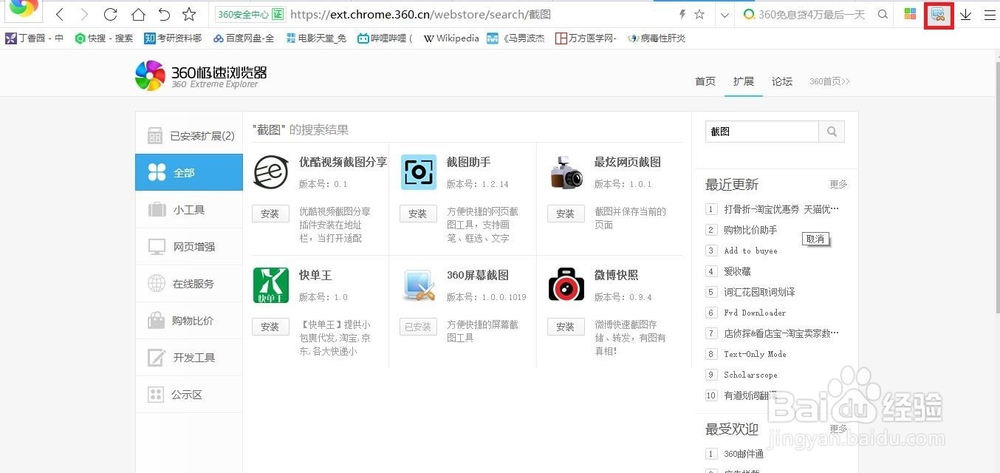Open 已安装扩展(2) in sidebar
The image size is (1000, 473).
[189, 136]
